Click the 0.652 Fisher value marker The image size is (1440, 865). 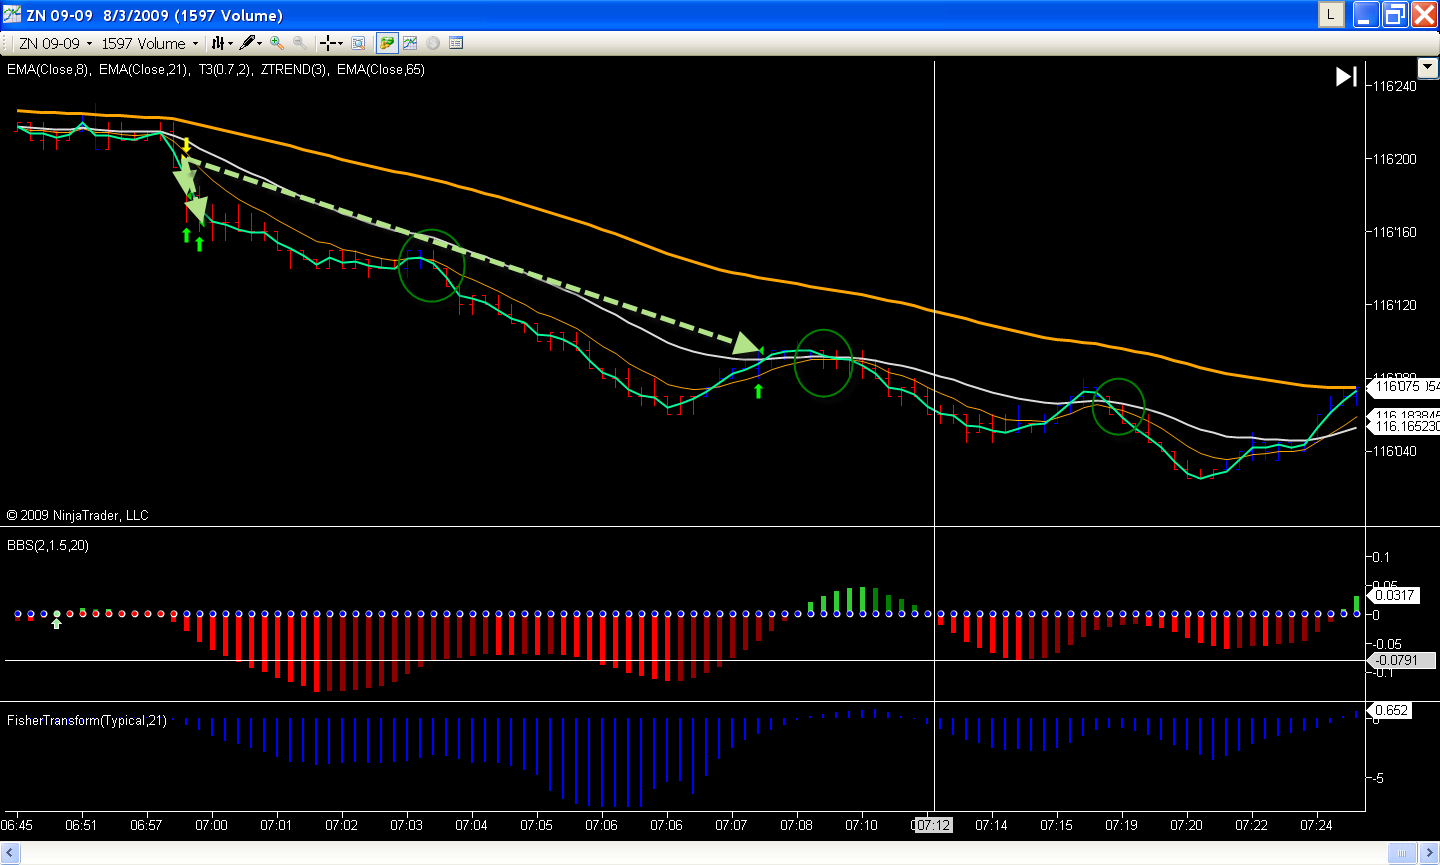coord(1391,710)
